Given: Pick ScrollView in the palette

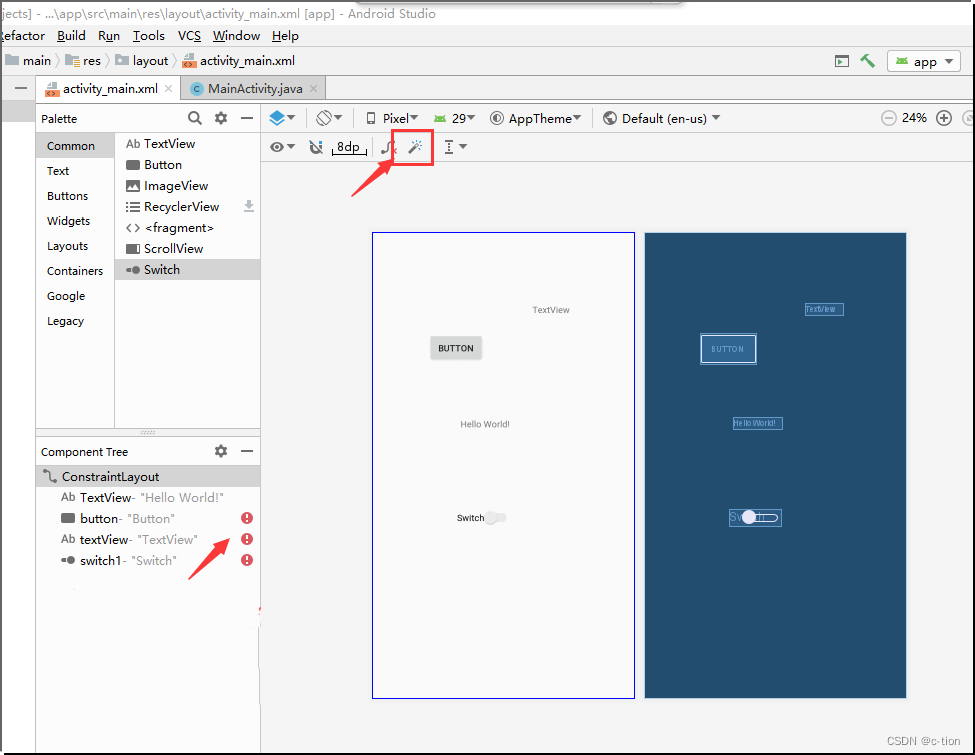Looking at the screenshot, I should tap(187, 249).
